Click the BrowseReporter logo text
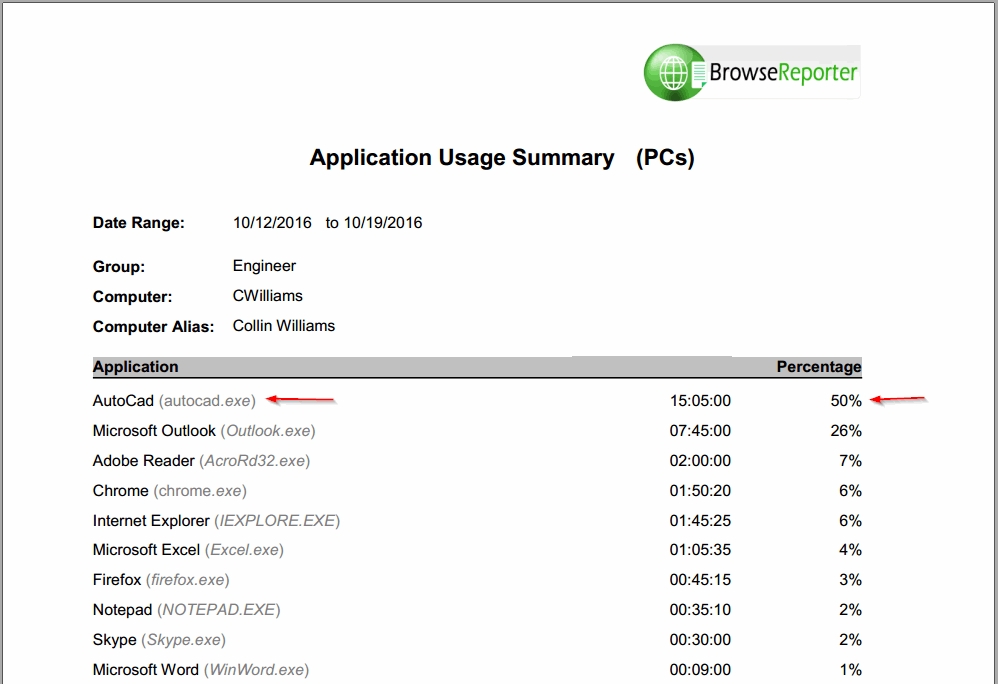Viewport: 998px width, 684px height. [x=784, y=73]
